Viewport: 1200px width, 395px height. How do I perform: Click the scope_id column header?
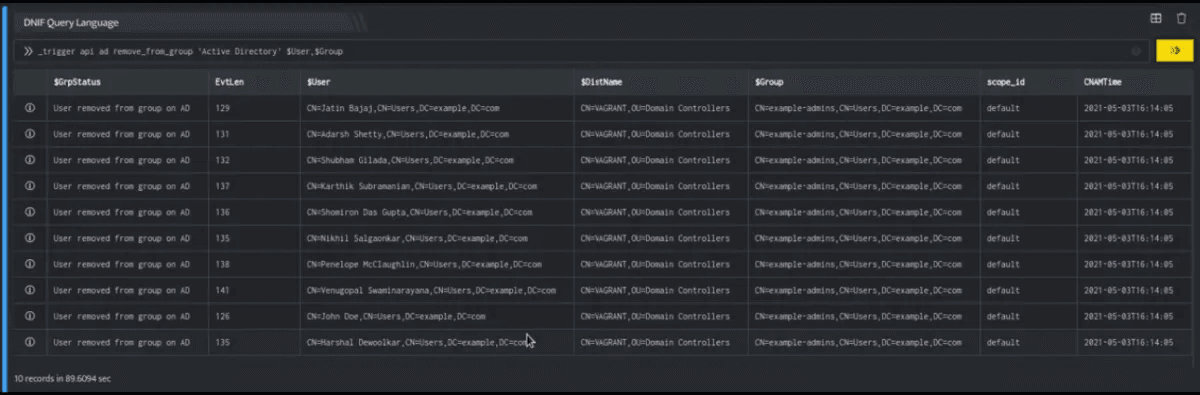(x=1005, y=81)
